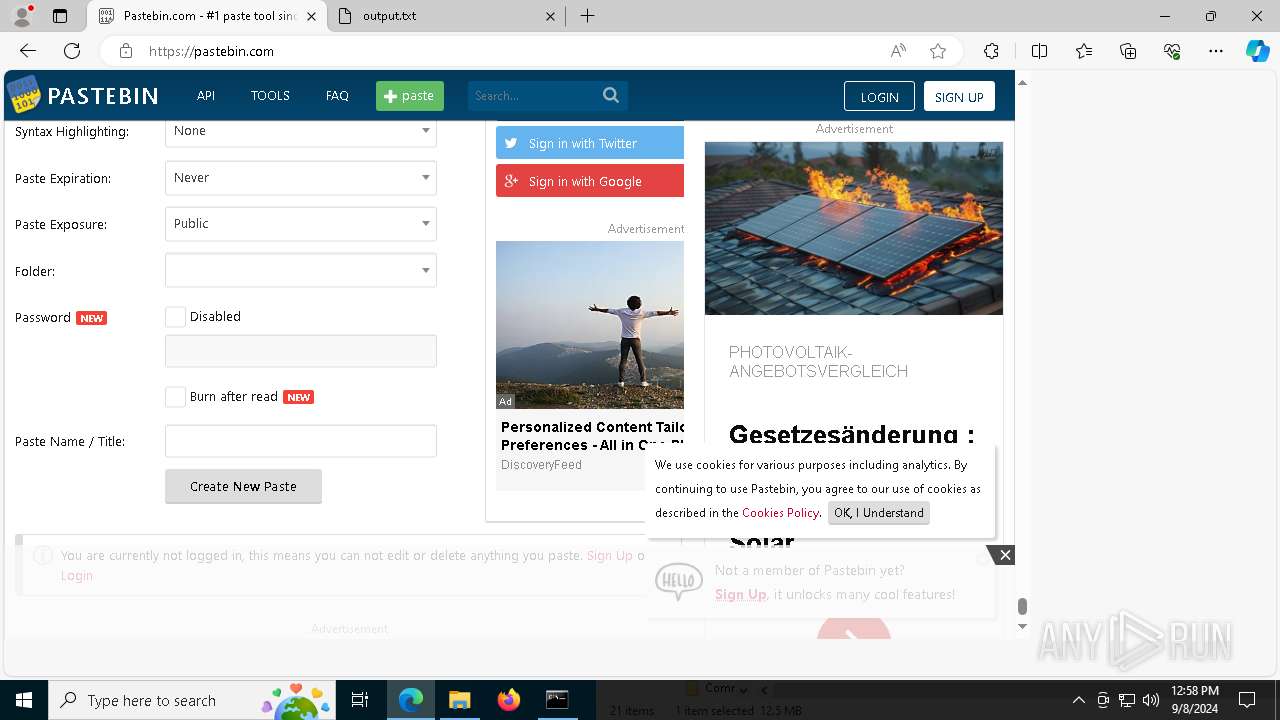
Task: Open Microsoft Edge from the taskbar
Action: 411,700
